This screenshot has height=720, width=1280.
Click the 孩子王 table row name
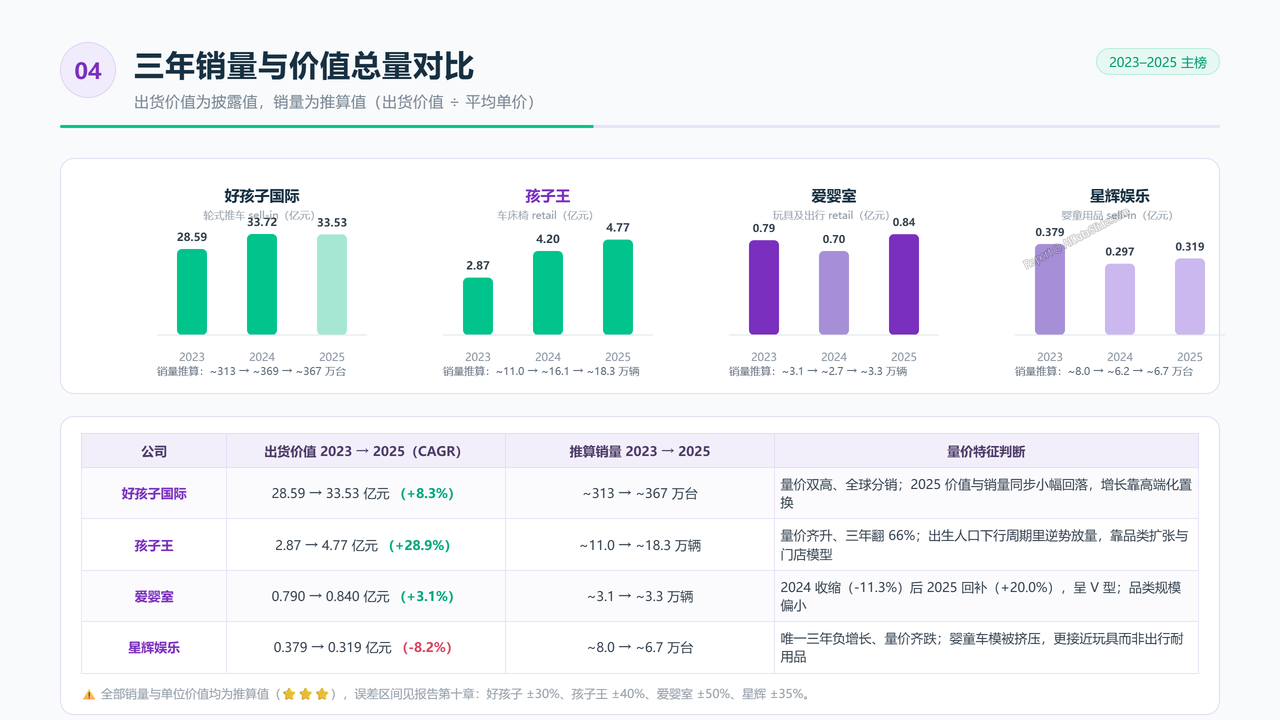coord(154,545)
